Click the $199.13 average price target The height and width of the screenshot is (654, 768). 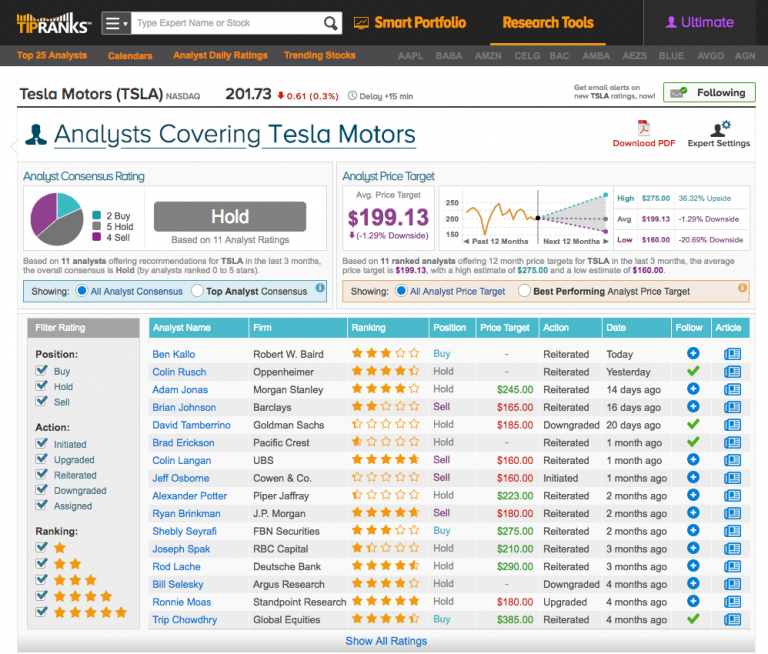tap(388, 218)
